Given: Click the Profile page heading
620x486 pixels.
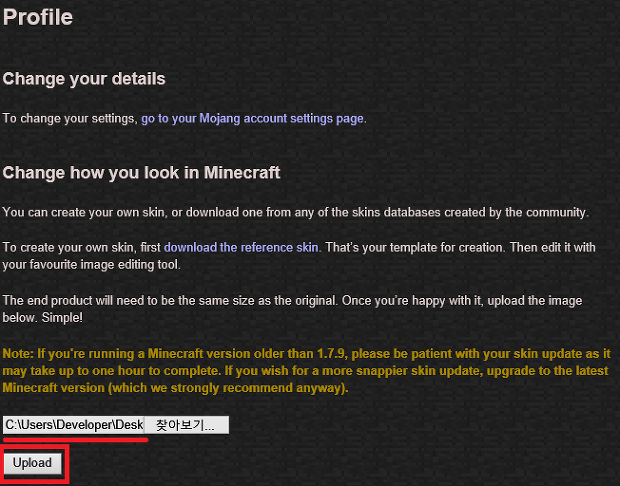Looking at the screenshot, I should click(x=38, y=17).
